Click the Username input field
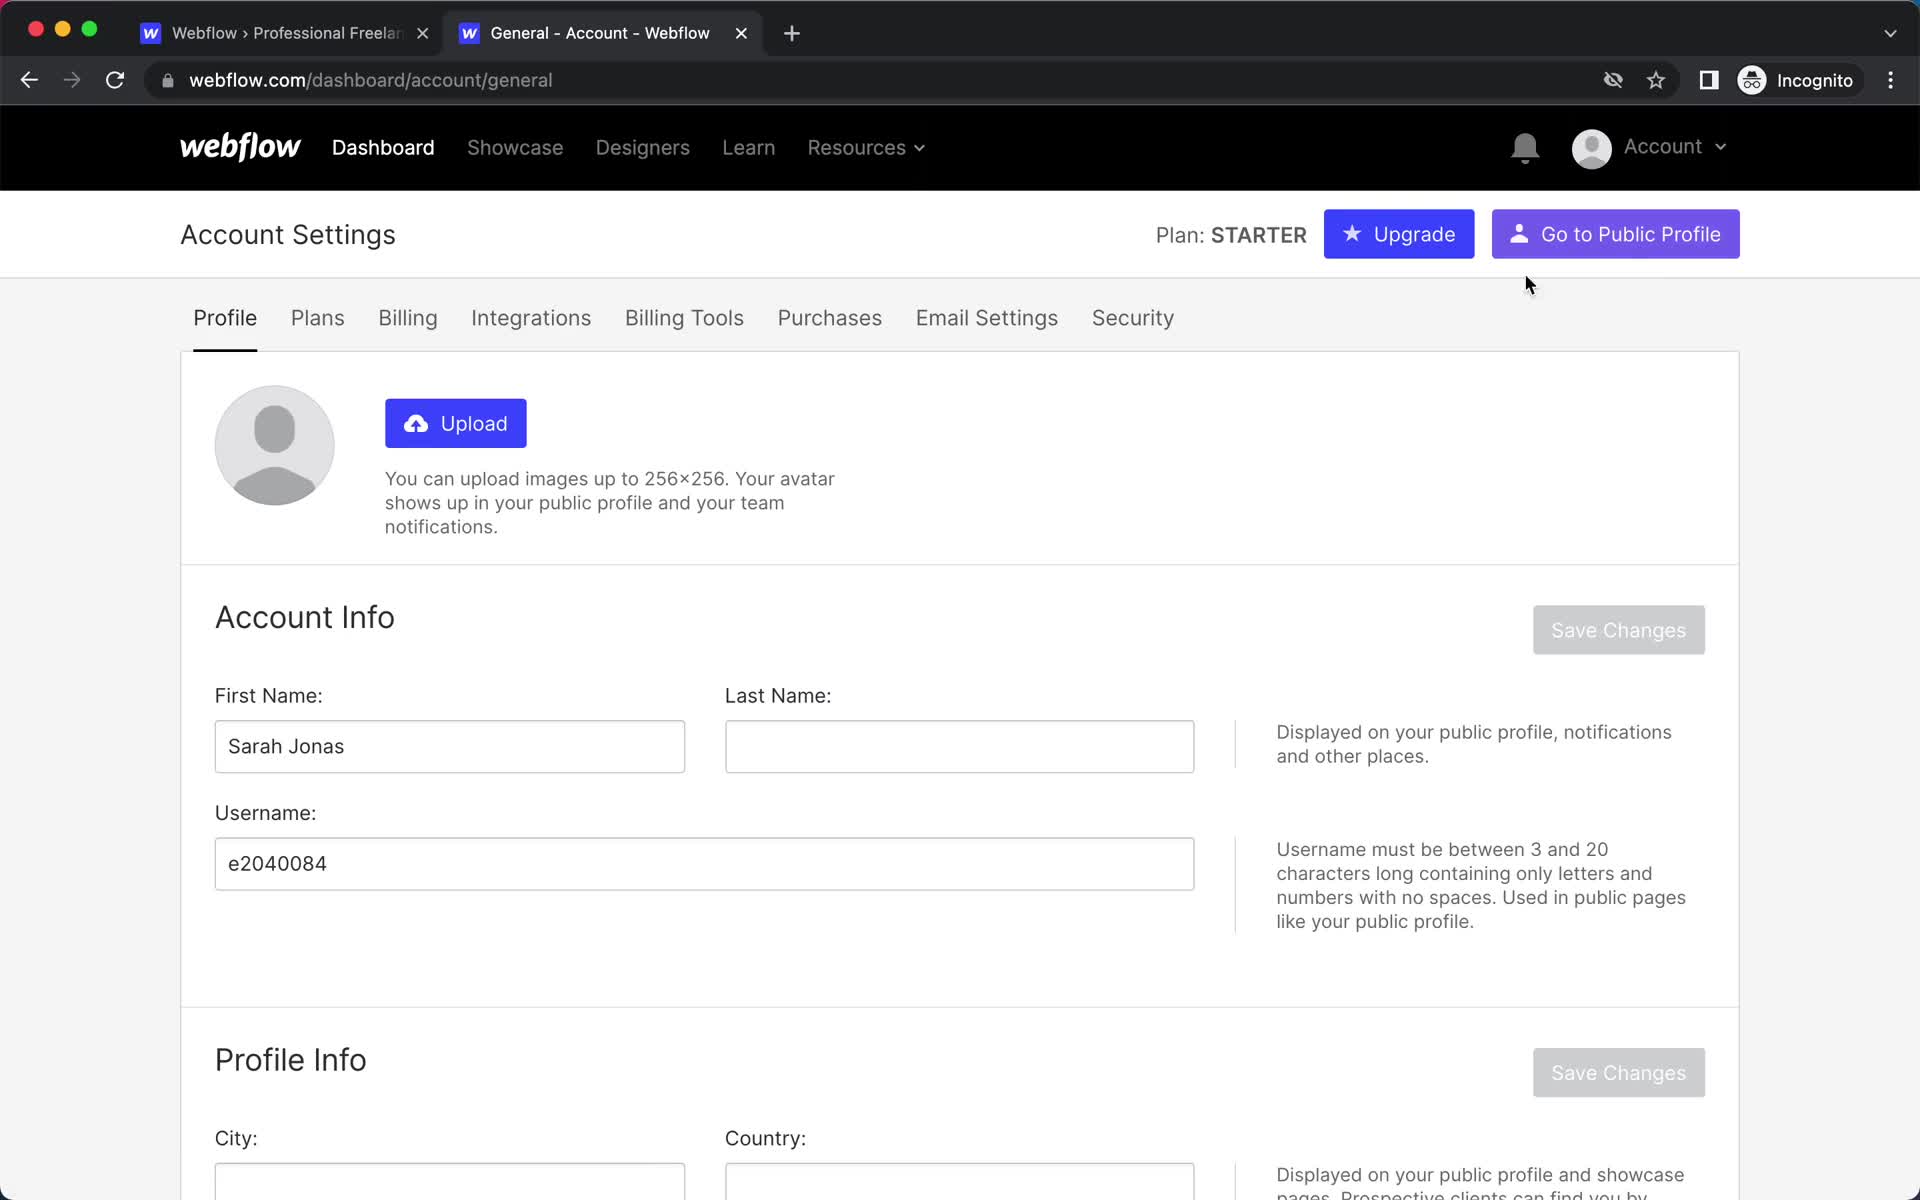The height and width of the screenshot is (1200, 1920). coord(705,864)
